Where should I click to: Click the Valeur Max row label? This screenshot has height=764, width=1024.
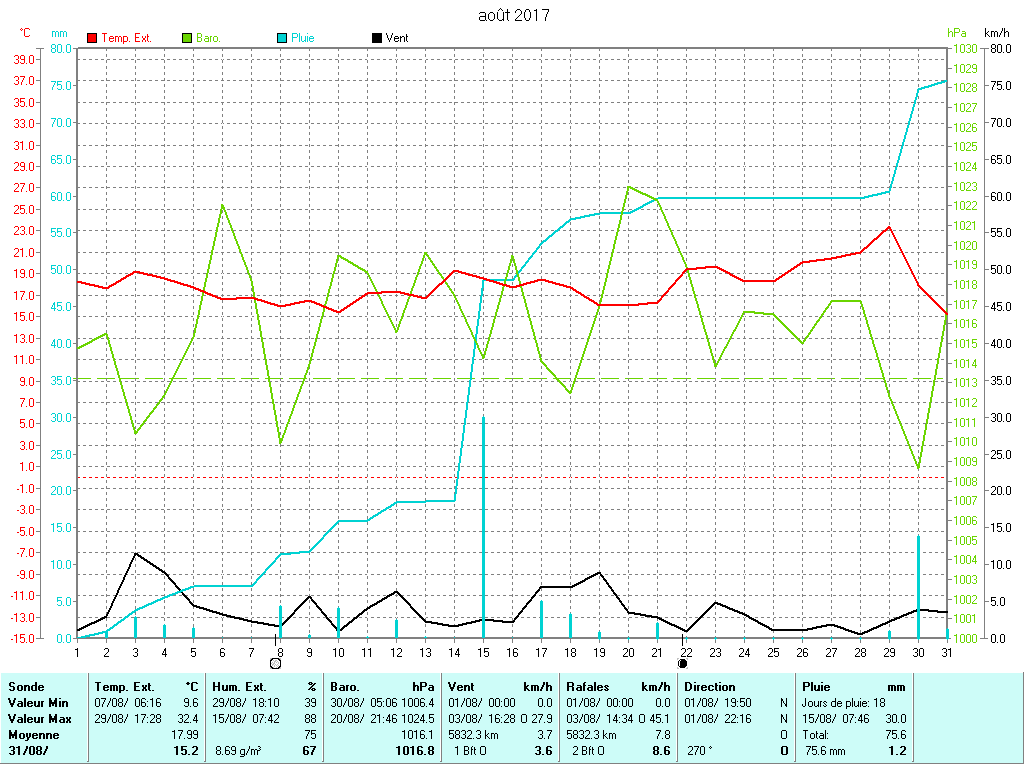click(40, 719)
